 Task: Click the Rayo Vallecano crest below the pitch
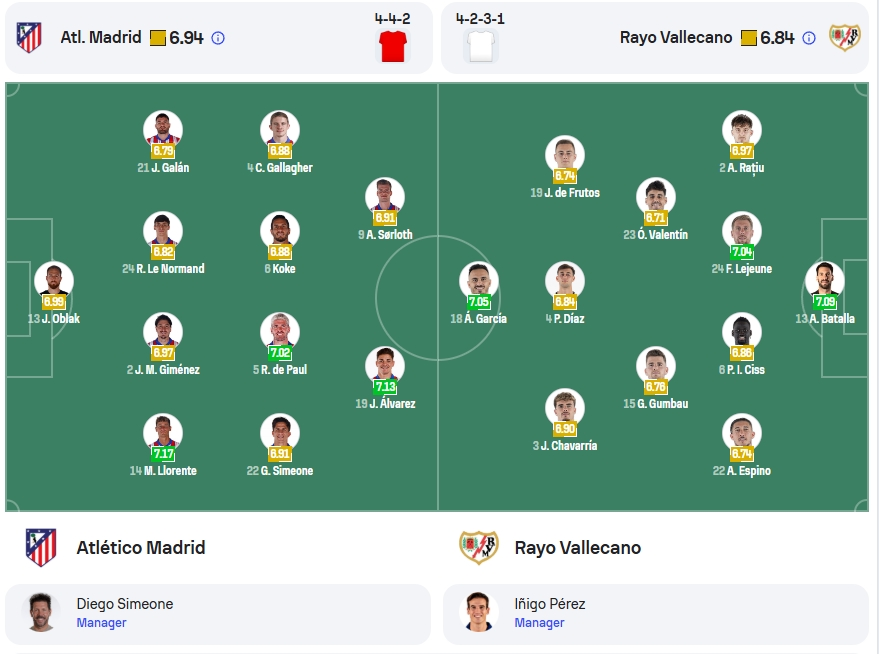tap(479, 548)
